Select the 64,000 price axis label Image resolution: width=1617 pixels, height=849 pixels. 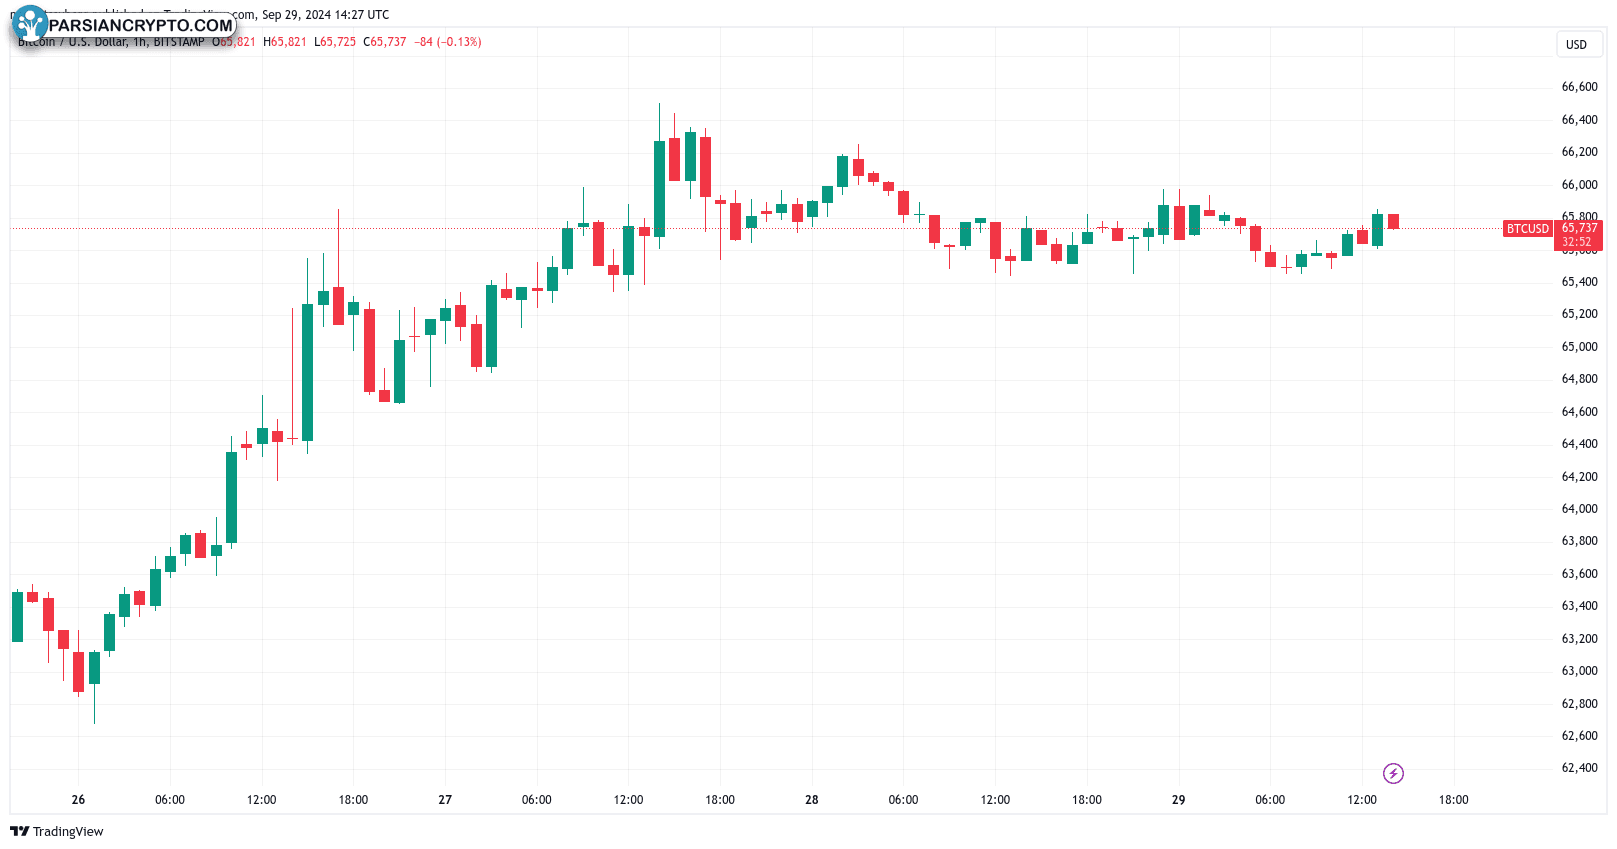pyautogui.click(x=1580, y=509)
